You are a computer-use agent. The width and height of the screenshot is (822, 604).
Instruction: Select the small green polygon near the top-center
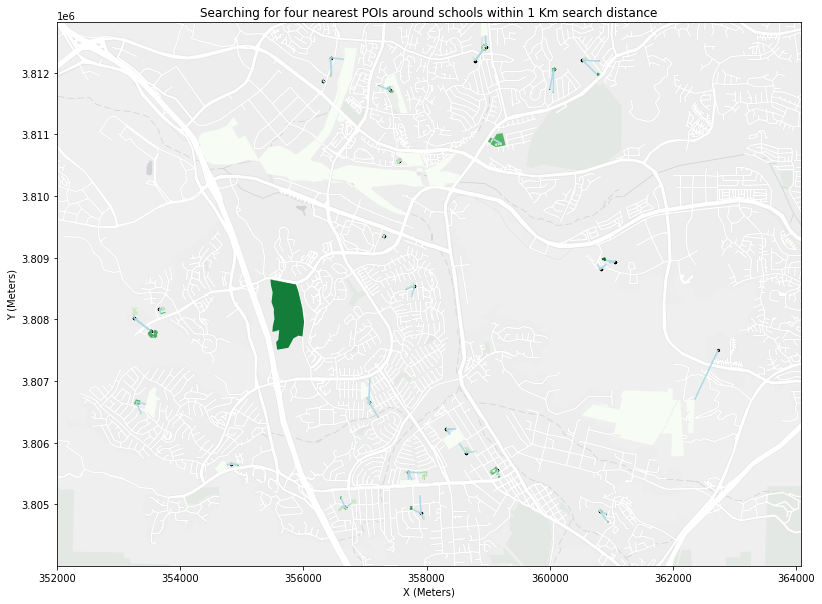[498, 139]
